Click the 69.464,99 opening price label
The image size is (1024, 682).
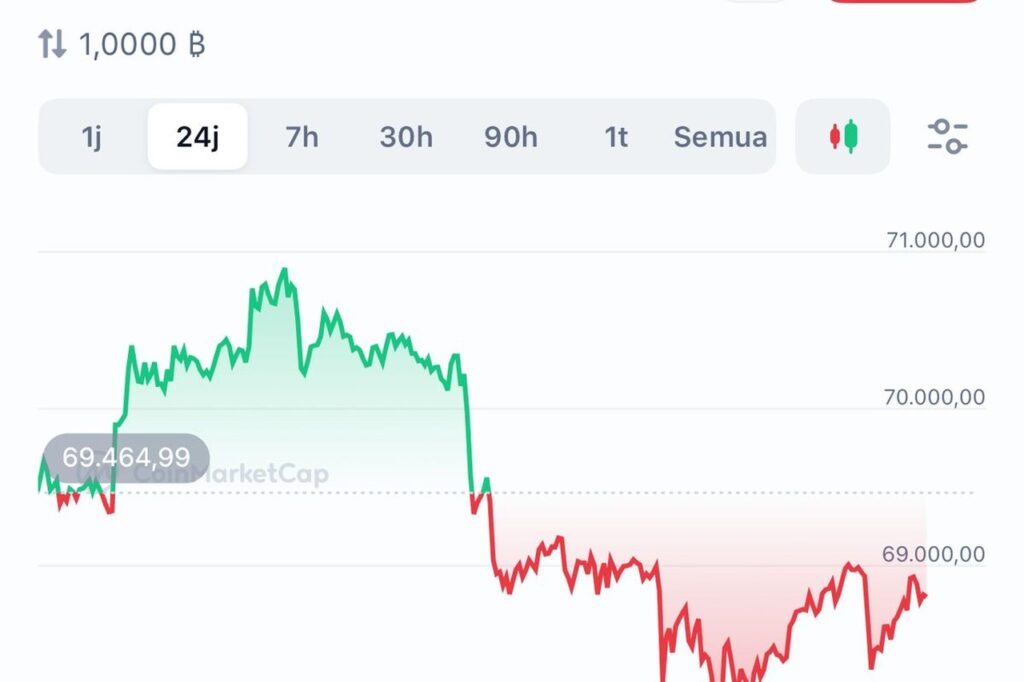[126, 458]
